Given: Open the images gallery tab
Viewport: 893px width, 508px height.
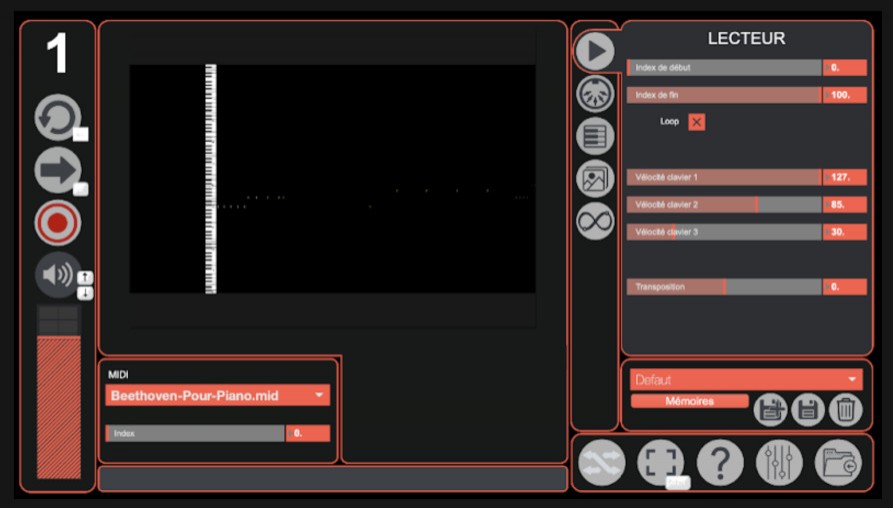Looking at the screenshot, I should click(x=596, y=178).
